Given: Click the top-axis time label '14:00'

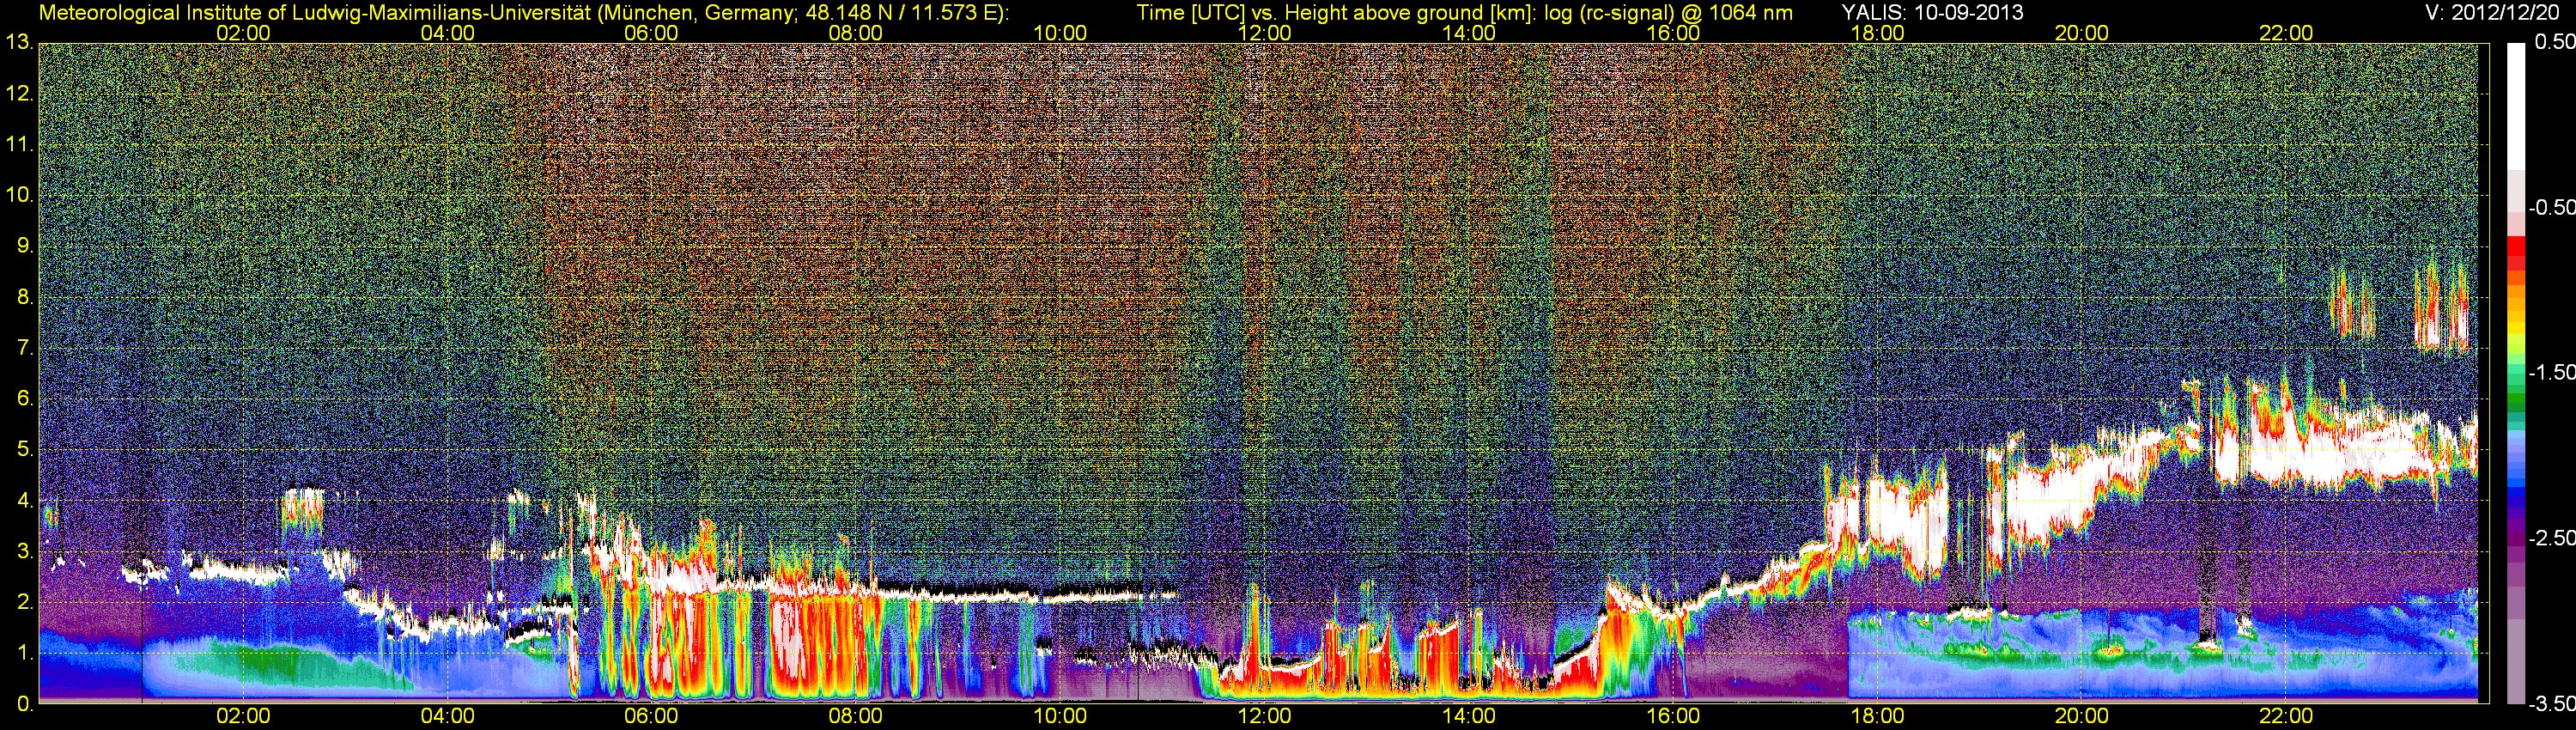Looking at the screenshot, I should pyautogui.click(x=1469, y=33).
